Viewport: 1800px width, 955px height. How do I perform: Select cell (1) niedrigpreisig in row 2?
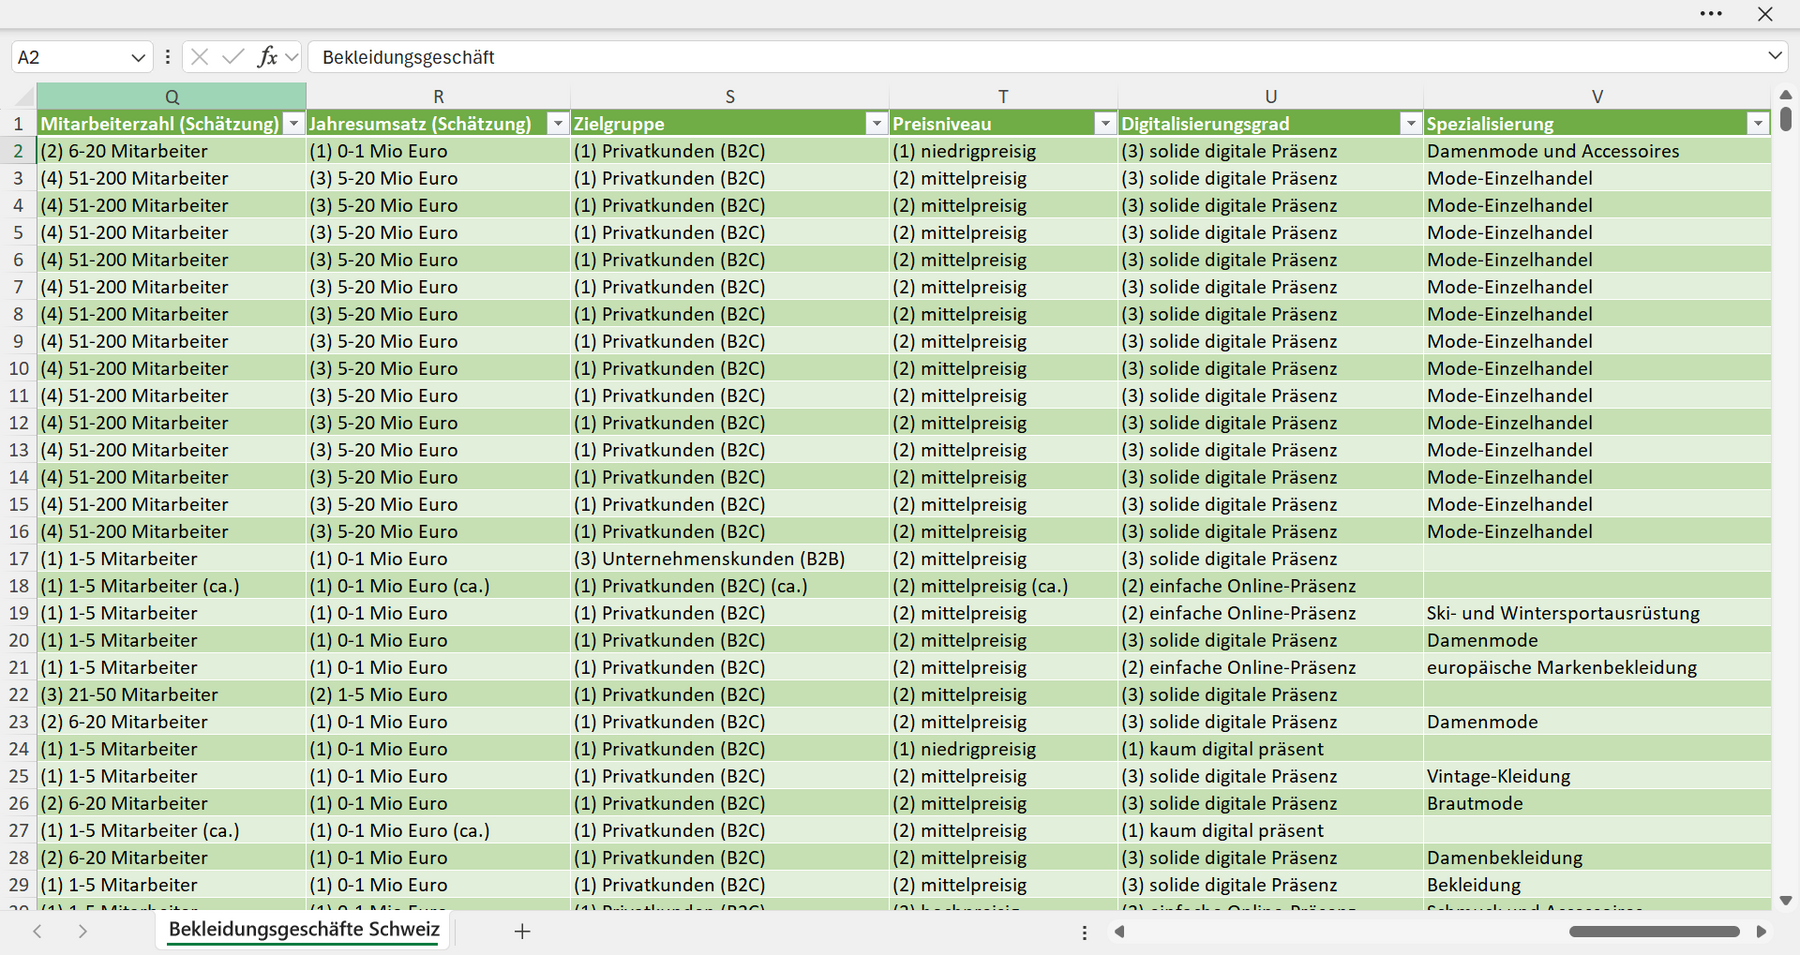(1003, 151)
